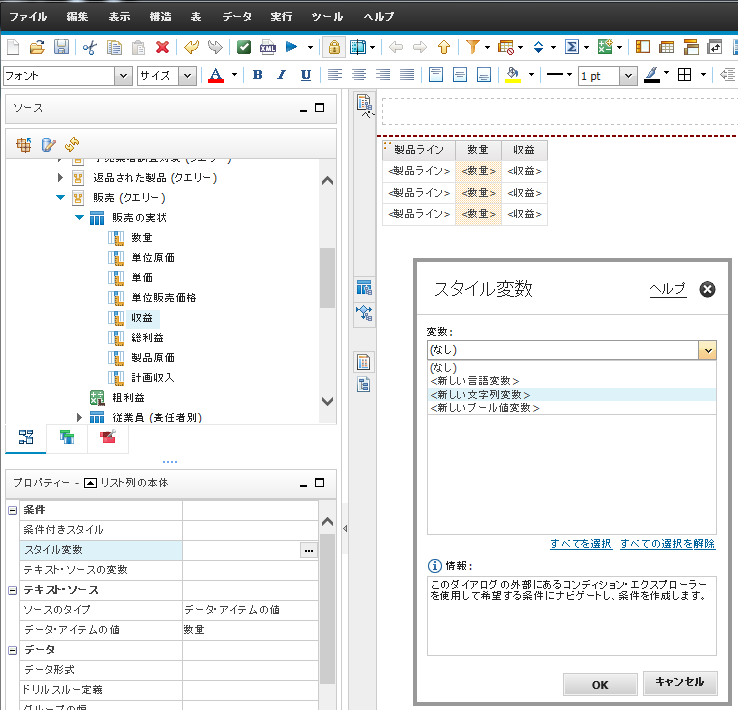Collapse the 販売の実状 node

click(79, 217)
